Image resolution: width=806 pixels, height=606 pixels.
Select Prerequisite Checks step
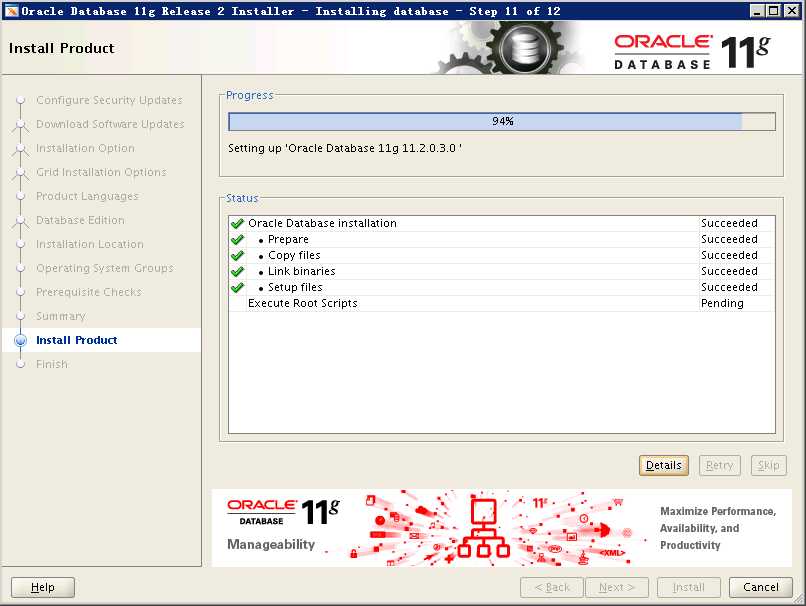point(88,292)
